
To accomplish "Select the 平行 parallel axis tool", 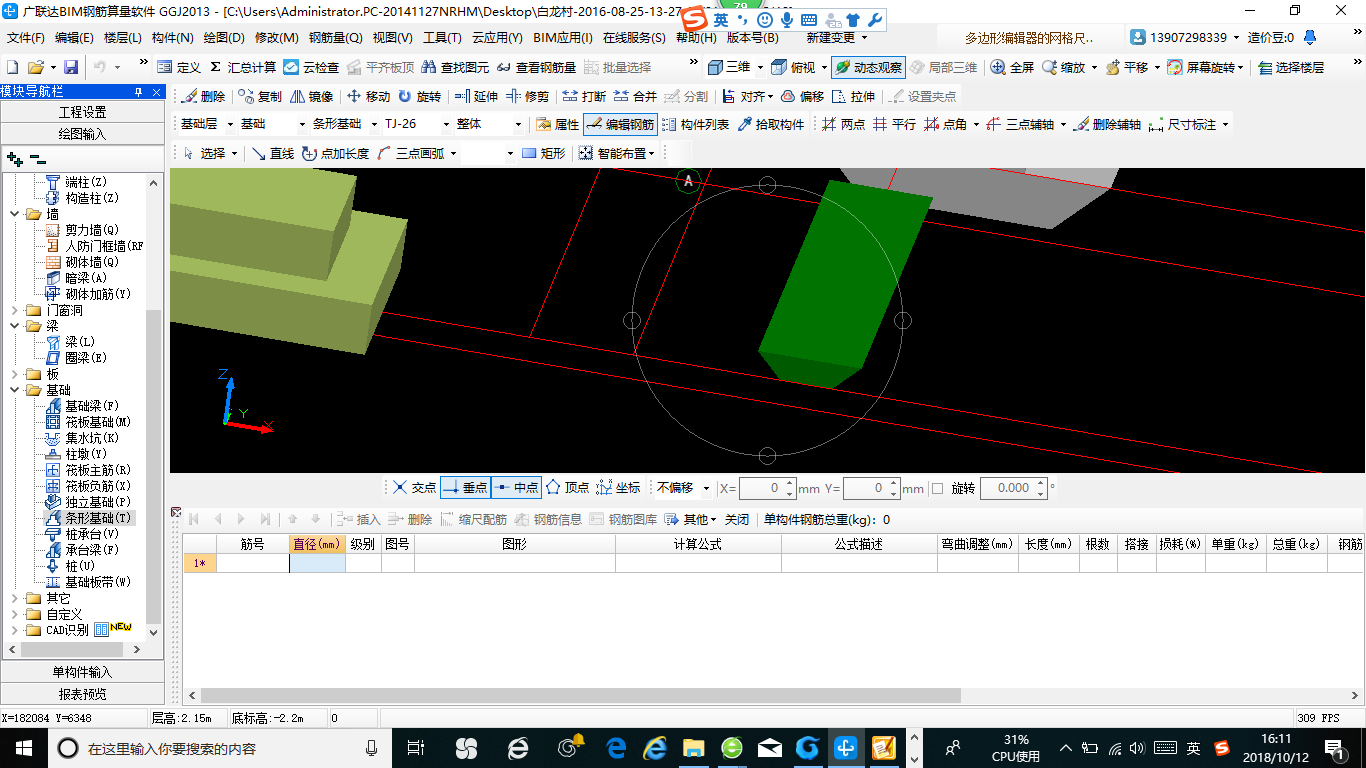I will point(894,125).
